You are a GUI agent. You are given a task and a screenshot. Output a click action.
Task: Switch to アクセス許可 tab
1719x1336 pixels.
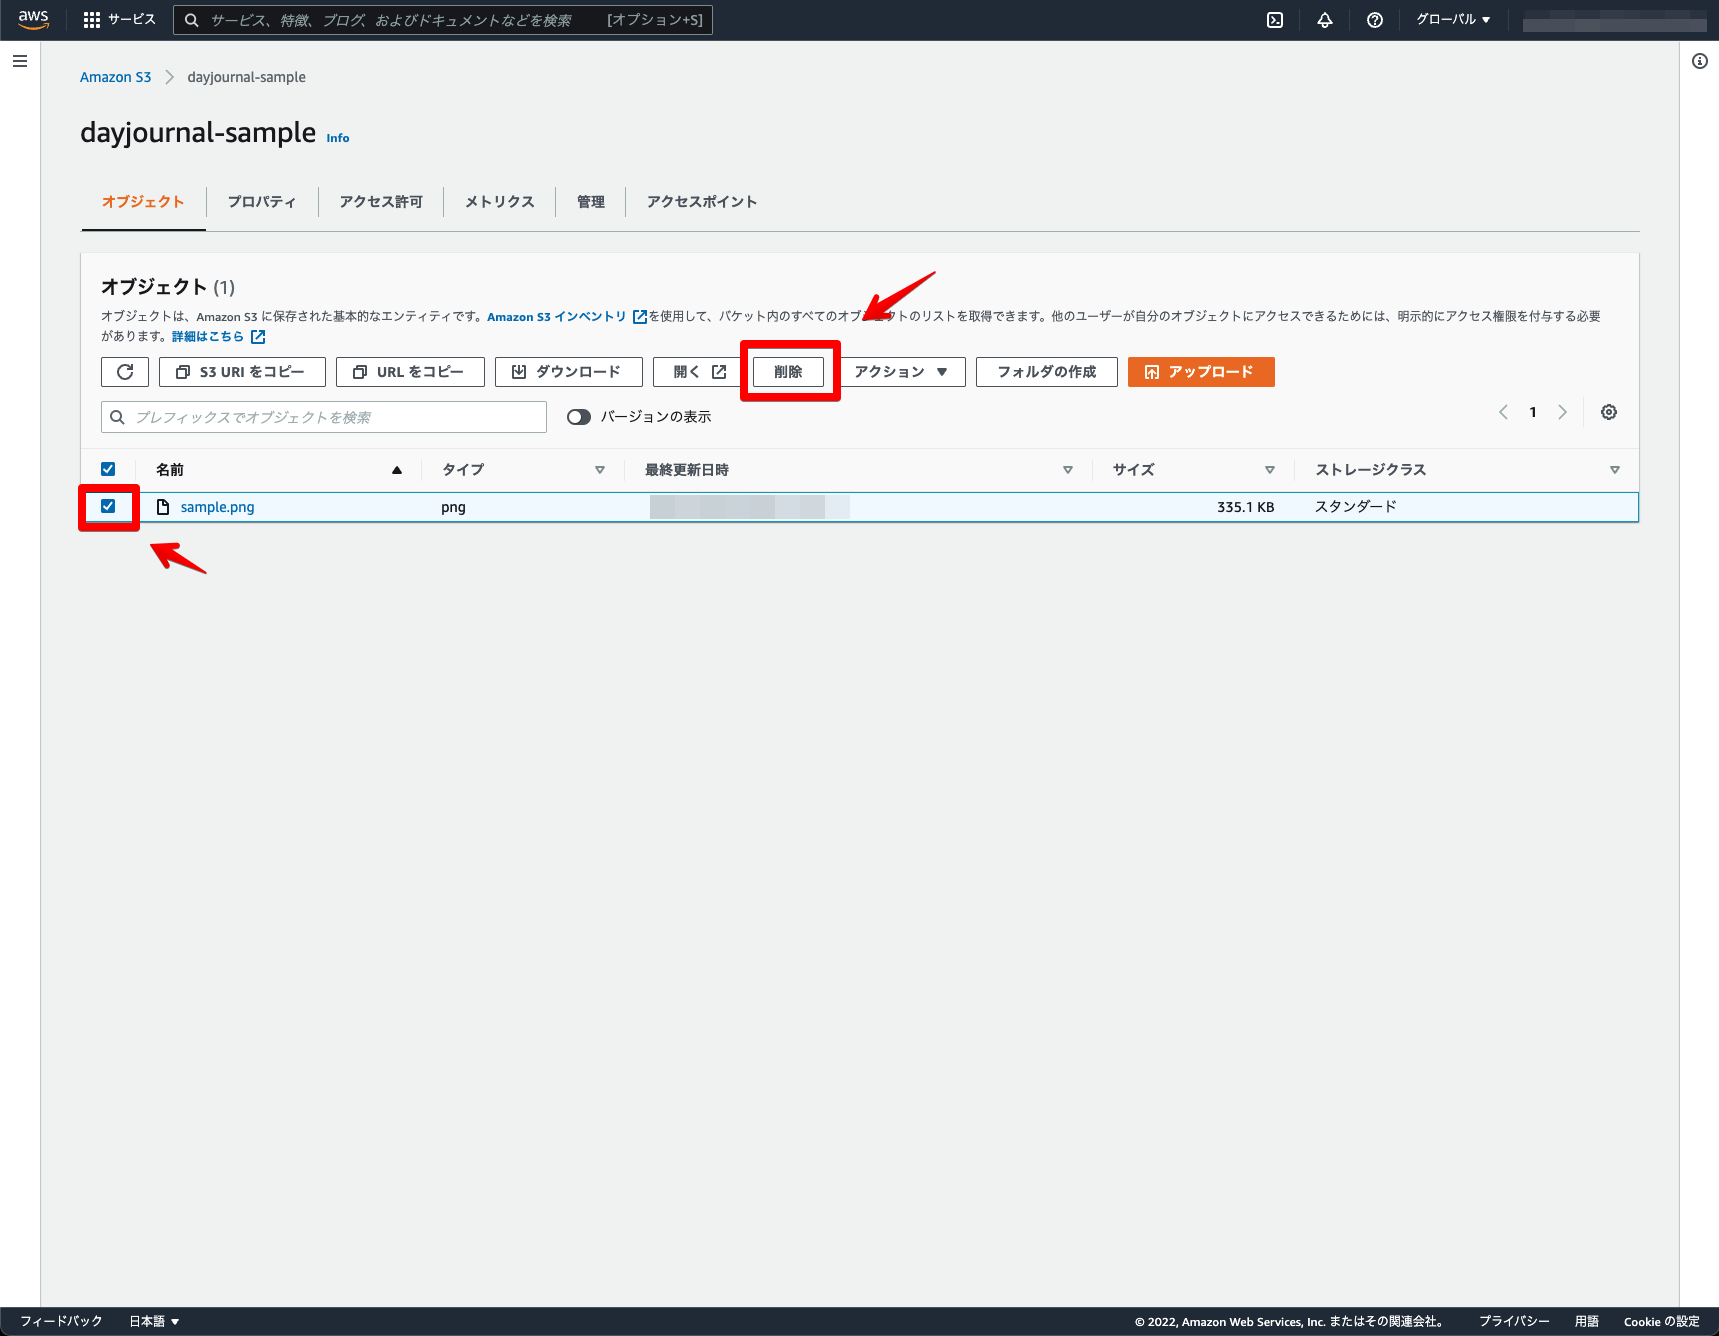point(381,202)
